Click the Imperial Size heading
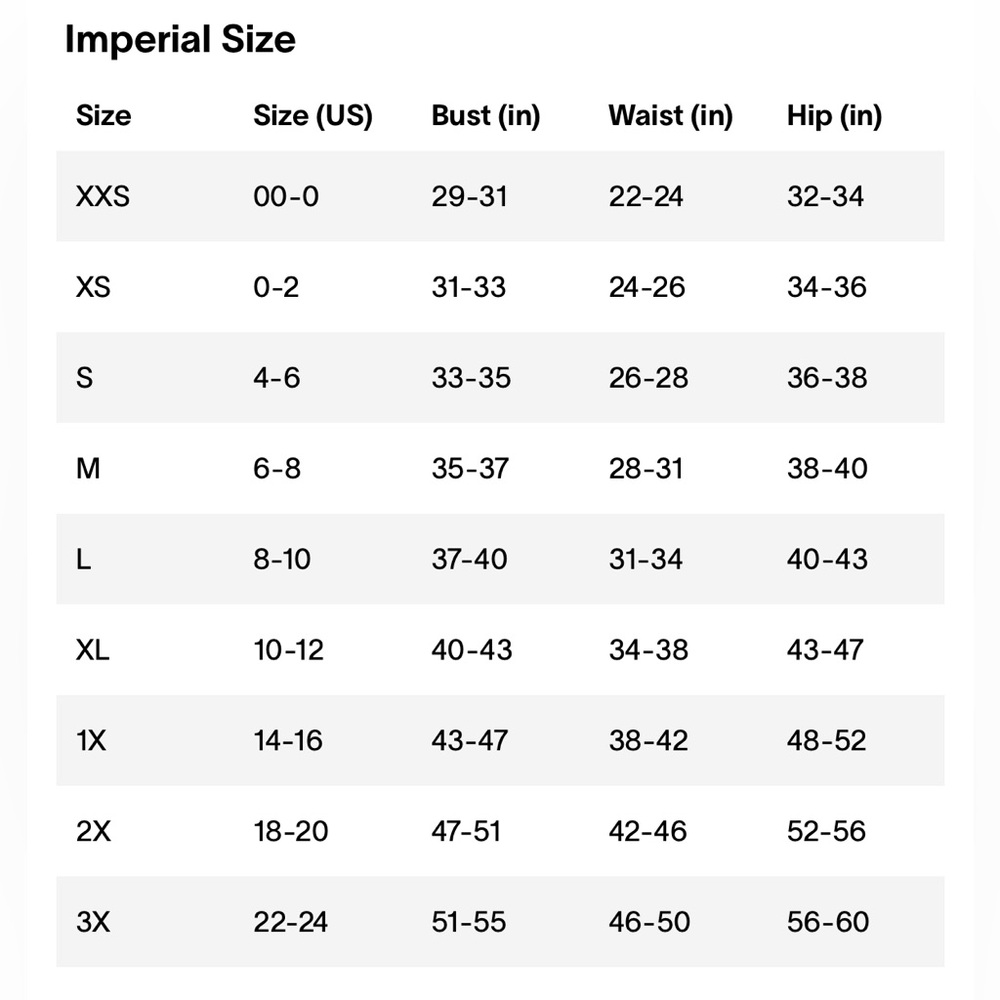Viewport: 1000px width, 1000px height. point(180,40)
